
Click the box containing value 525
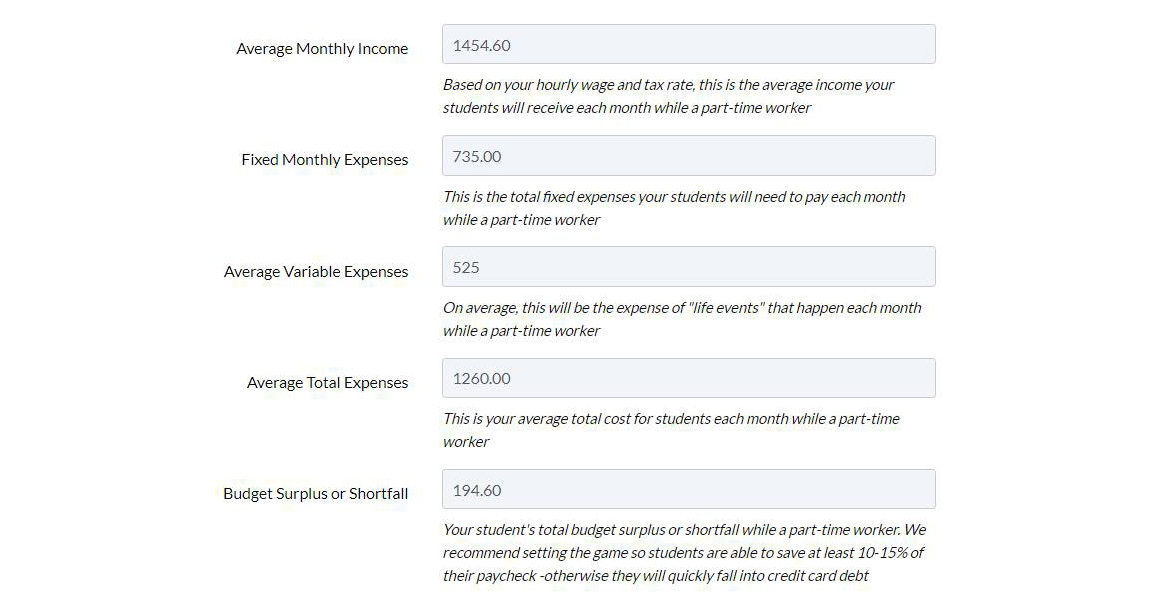[689, 266]
